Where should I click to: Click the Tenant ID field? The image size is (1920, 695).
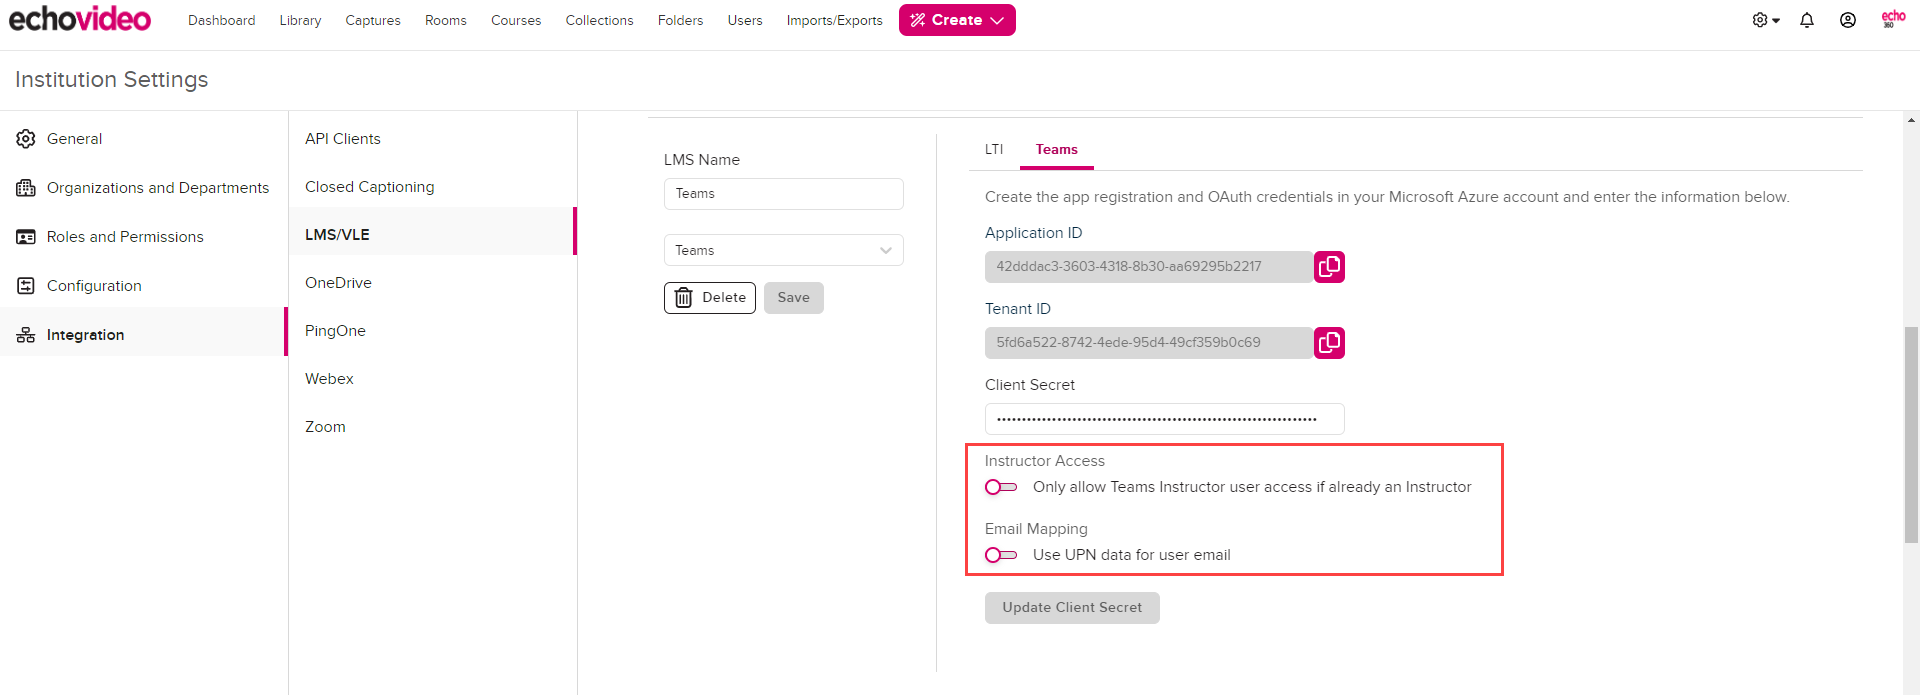pos(1149,343)
